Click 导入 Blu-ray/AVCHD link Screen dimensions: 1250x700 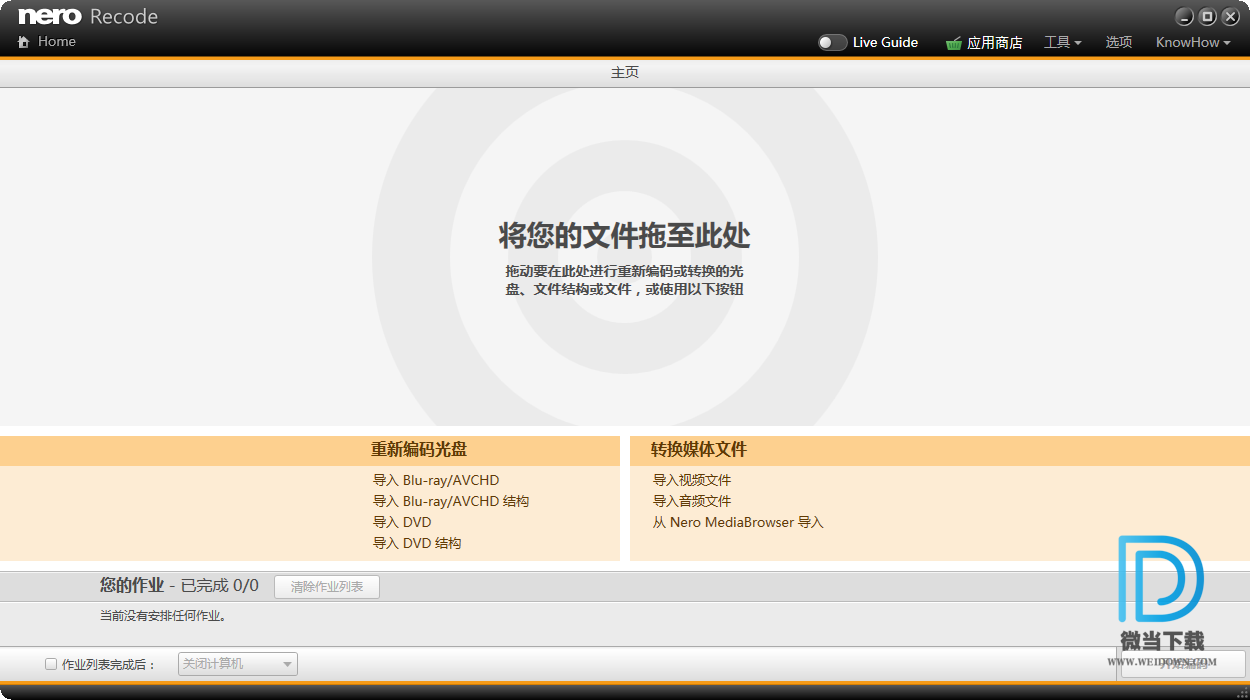pos(436,480)
